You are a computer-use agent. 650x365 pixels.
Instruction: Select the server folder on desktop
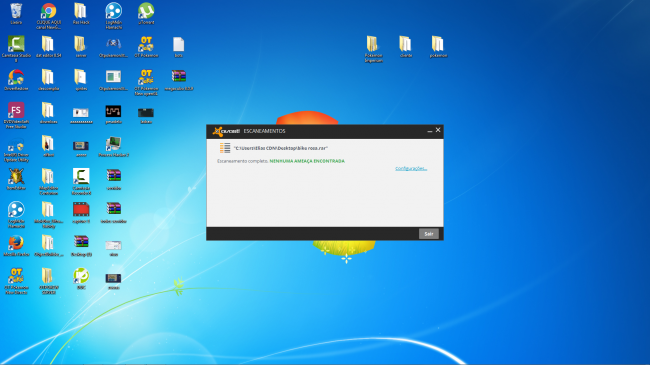tap(81, 46)
